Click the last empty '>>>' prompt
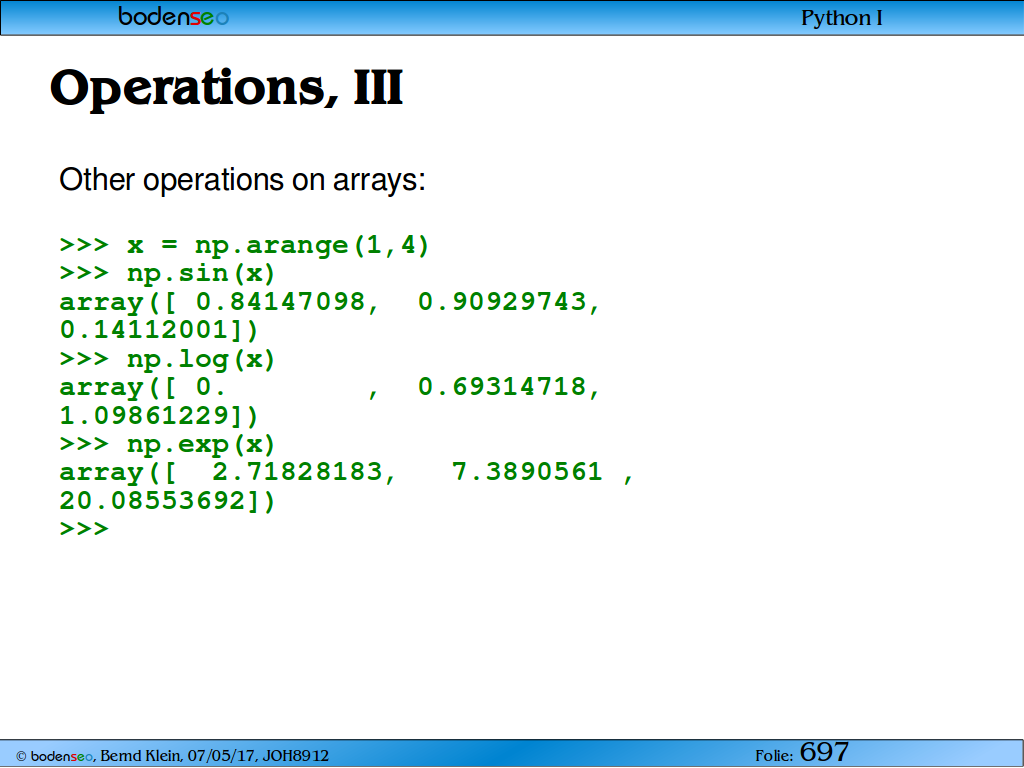 coord(84,528)
